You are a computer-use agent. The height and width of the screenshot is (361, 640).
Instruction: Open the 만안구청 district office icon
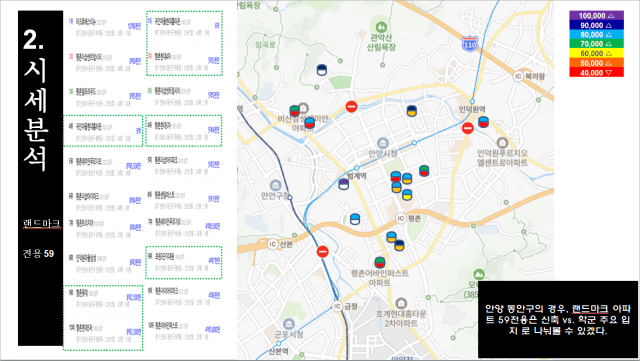coord(276,185)
